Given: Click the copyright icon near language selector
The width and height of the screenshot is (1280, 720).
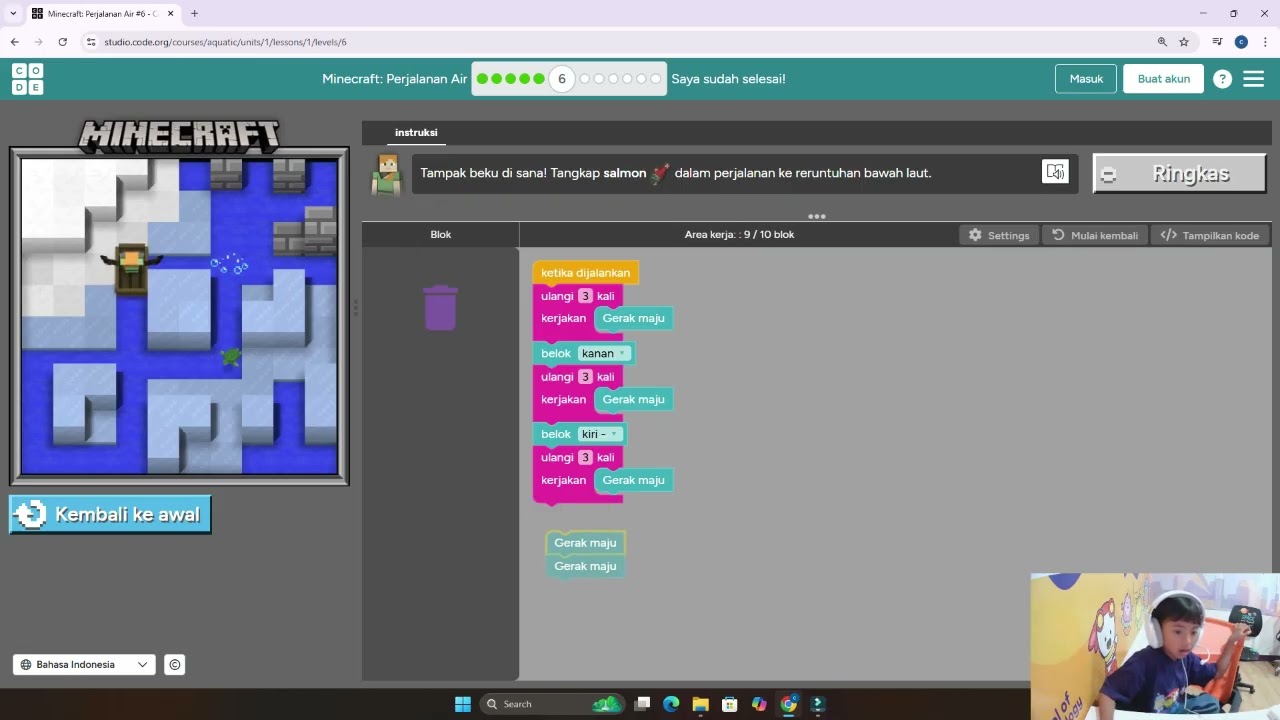Looking at the screenshot, I should 174,664.
